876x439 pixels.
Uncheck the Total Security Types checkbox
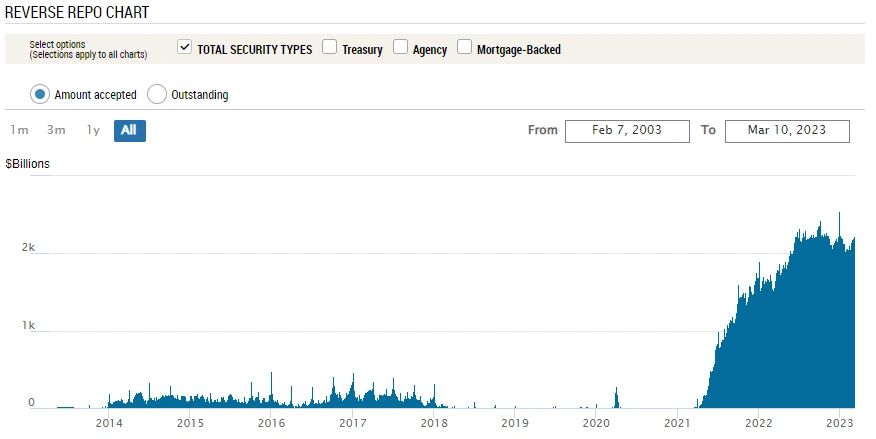pos(184,48)
